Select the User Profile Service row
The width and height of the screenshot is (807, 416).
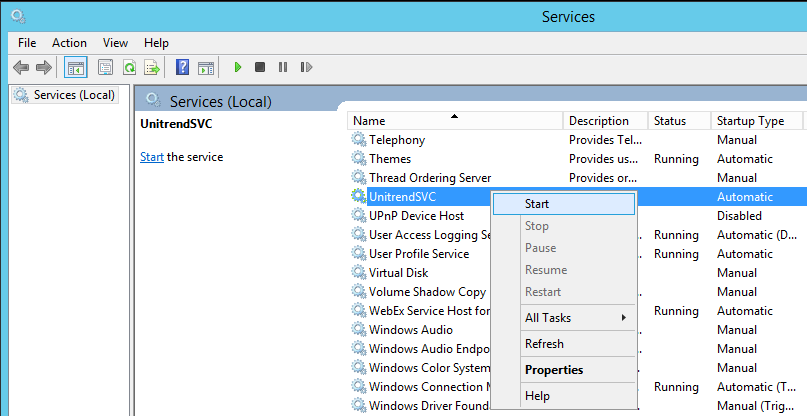pyautogui.click(x=420, y=254)
